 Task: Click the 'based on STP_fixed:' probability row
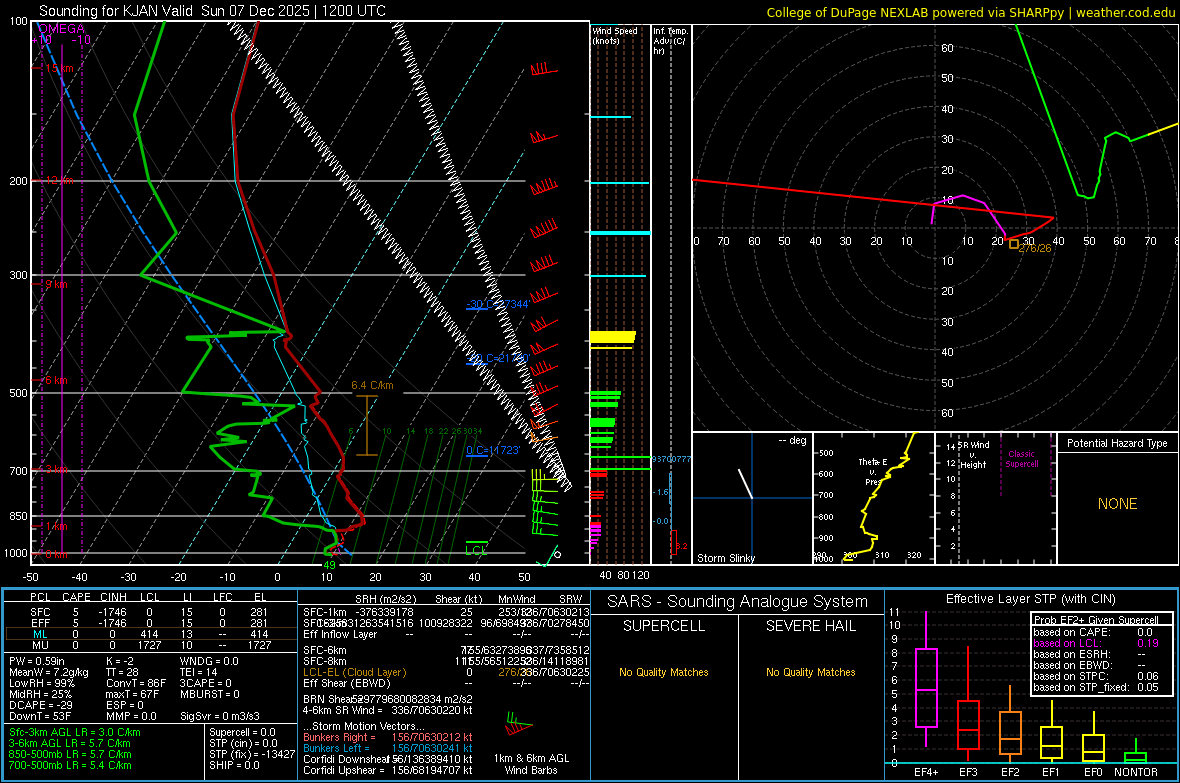pyautogui.click(x=1096, y=687)
